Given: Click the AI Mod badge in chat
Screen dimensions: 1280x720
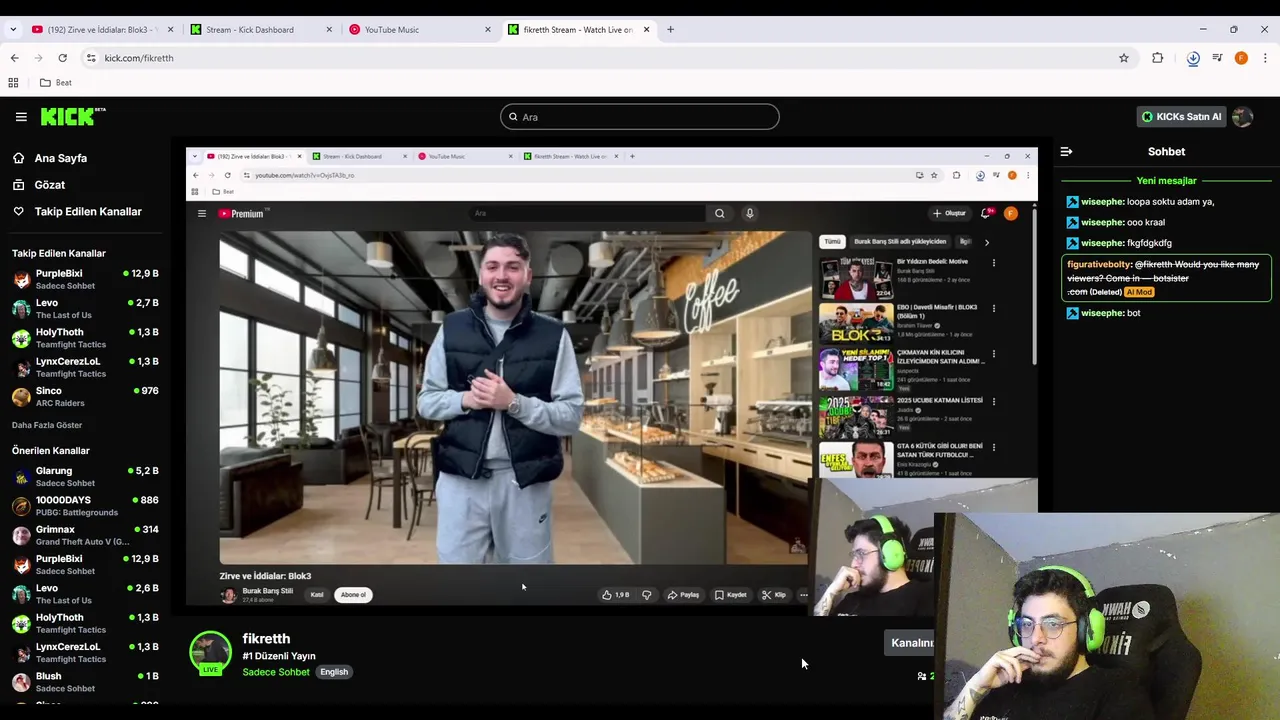Looking at the screenshot, I should [1139, 292].
